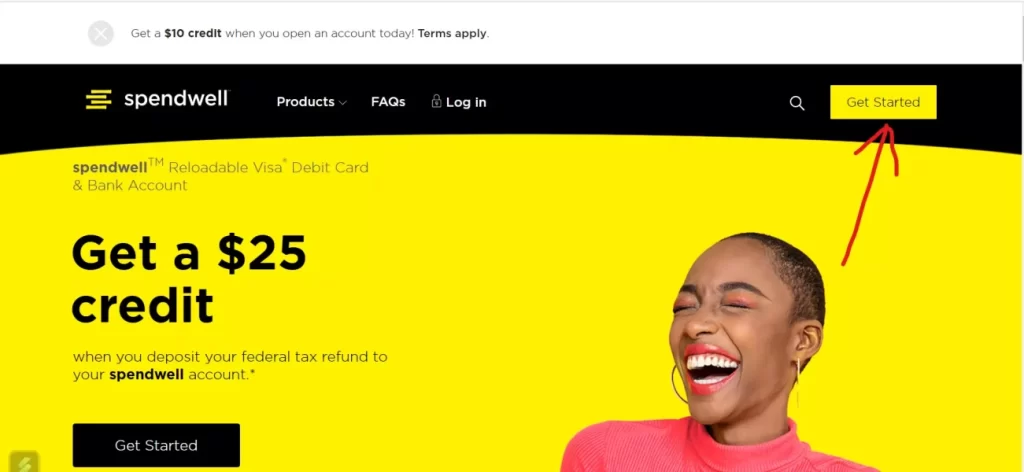Click the yellow Get Started button
Viewport: 1024px width, 472px height.
click(x=883, y=102)
